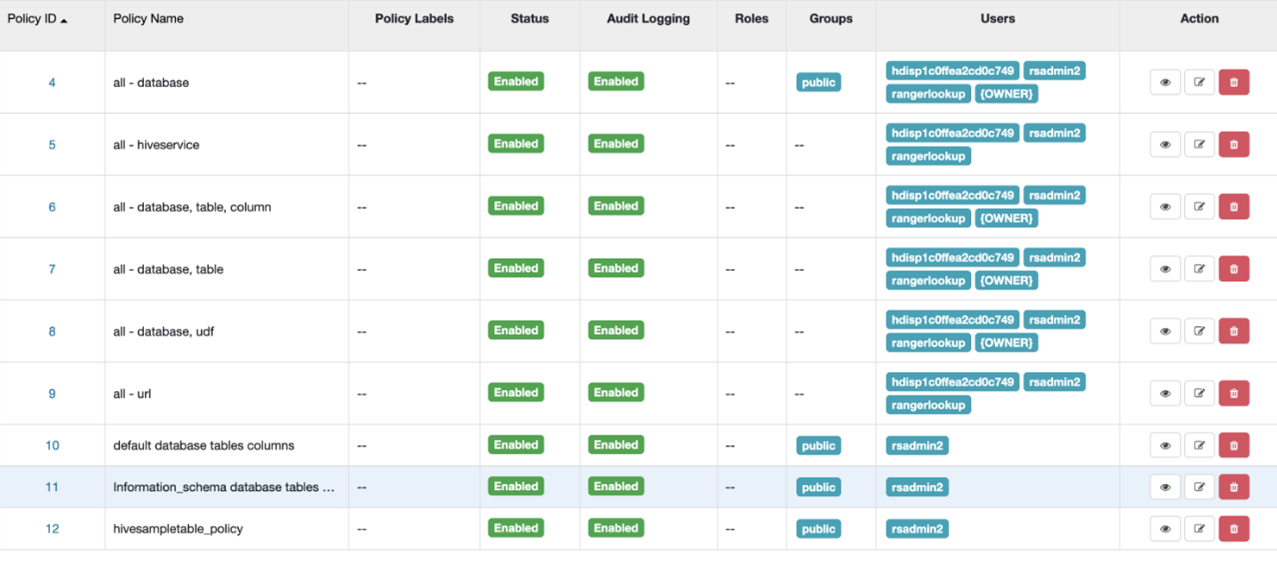Image resolution: width=1277 pixels, height=586 pixels.
Task: Click the {OWNER} user tag on policy 8
Action: (1006, 343)
